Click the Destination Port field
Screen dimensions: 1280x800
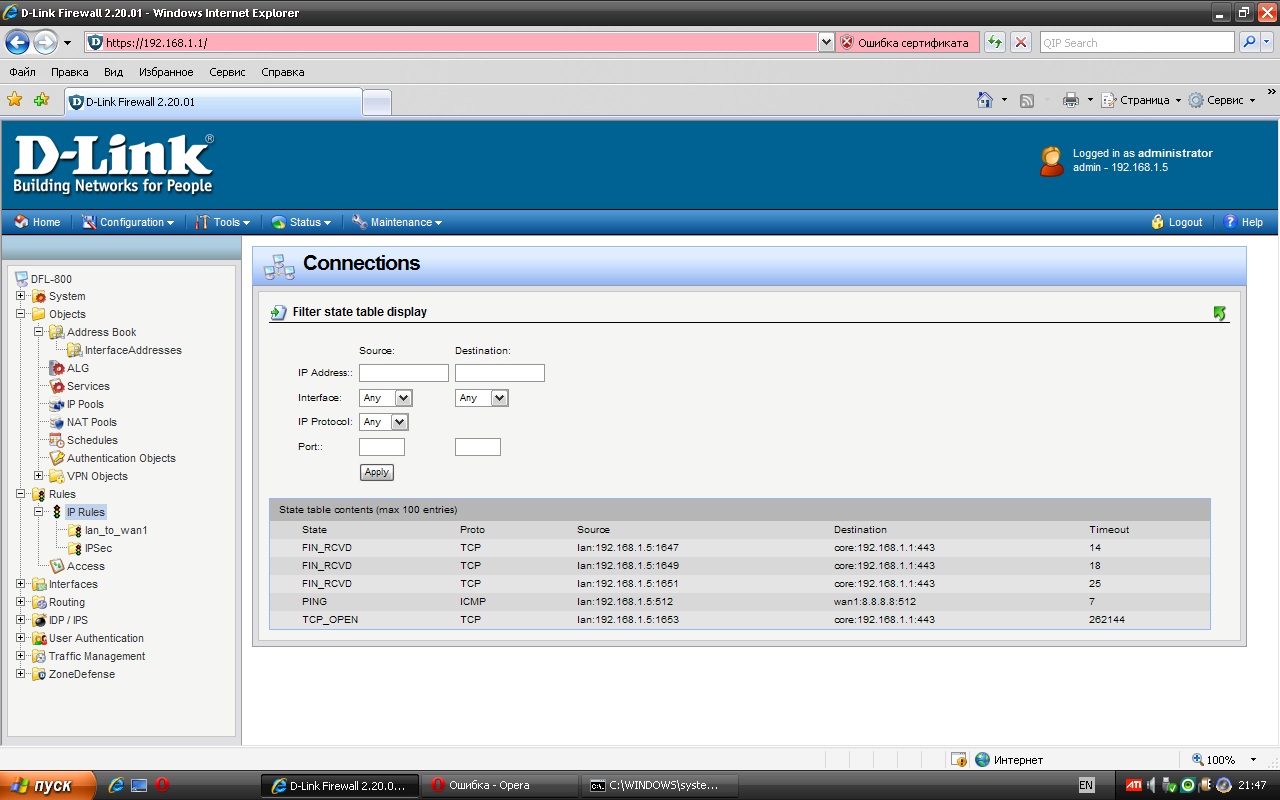(x=478, y=447)
